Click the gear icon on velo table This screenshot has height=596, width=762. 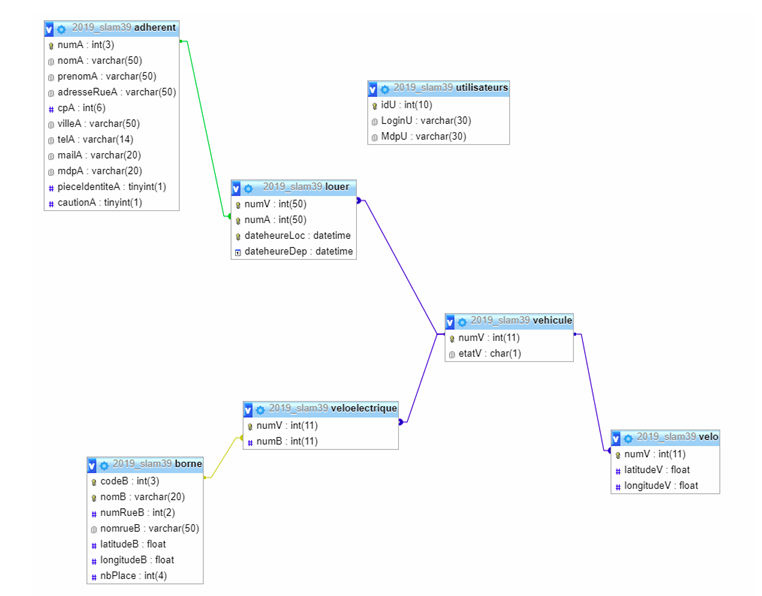pyautogui.click(x=629, y=438)
